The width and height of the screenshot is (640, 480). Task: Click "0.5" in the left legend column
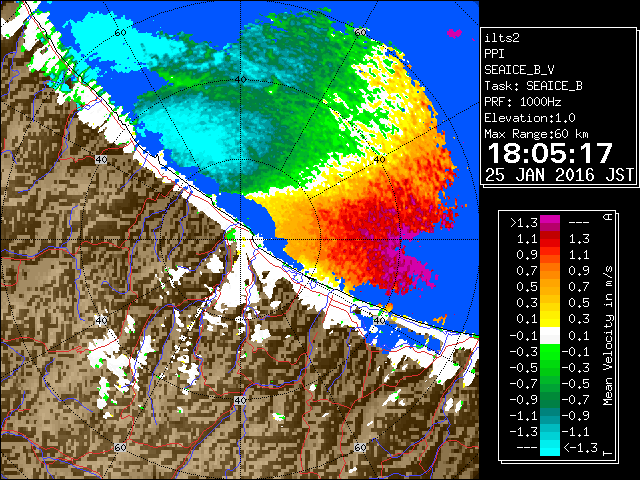[527, 287]
